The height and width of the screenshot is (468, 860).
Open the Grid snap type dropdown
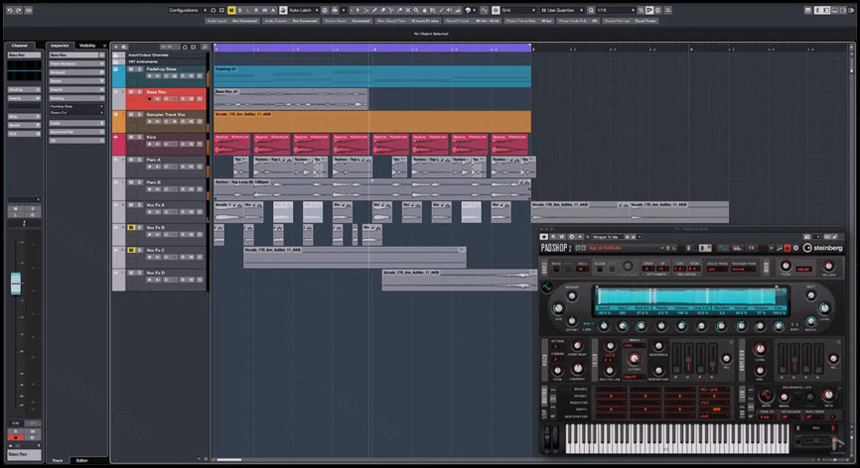point(518,10)
